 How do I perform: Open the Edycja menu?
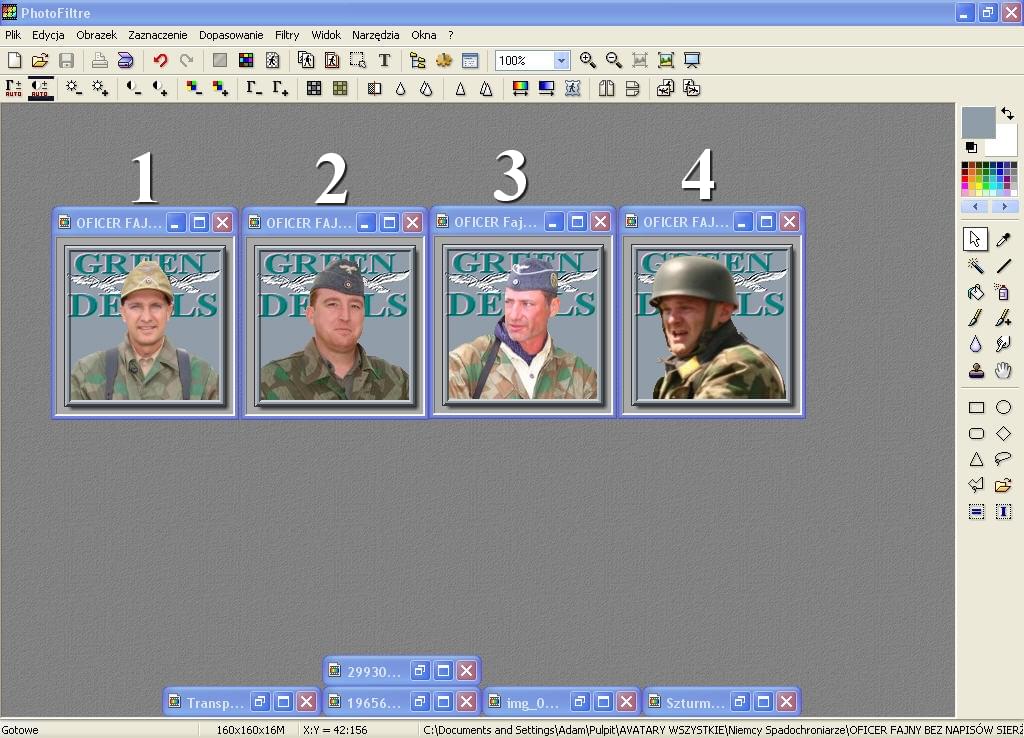coord(48,35)
